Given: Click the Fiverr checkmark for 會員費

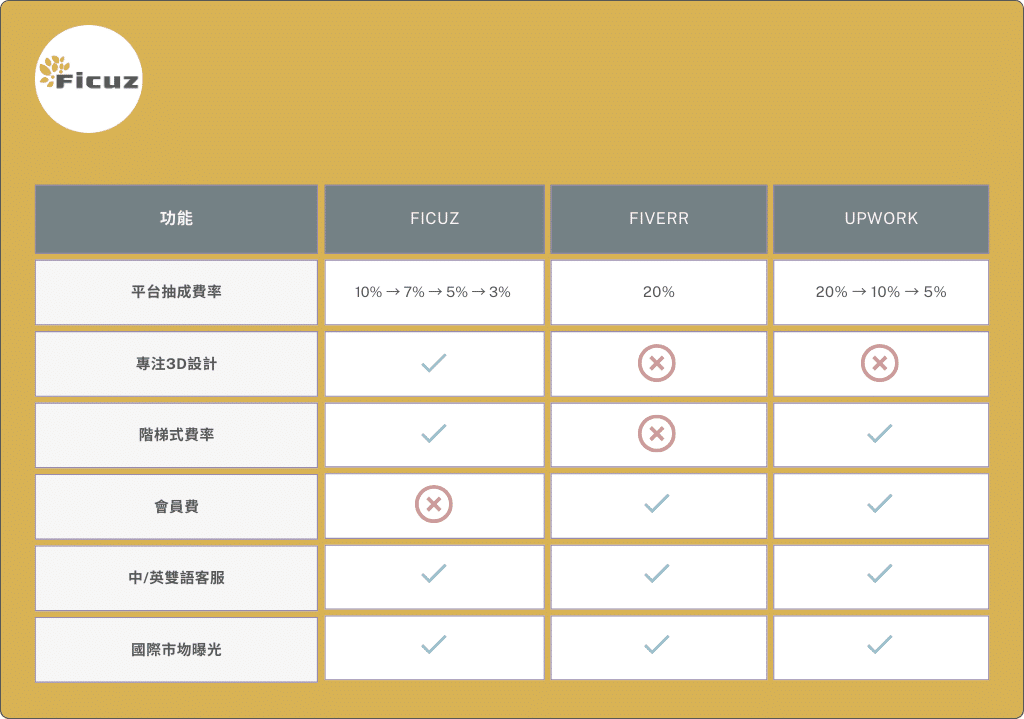Looking at the screenshot, I should 657,505.
